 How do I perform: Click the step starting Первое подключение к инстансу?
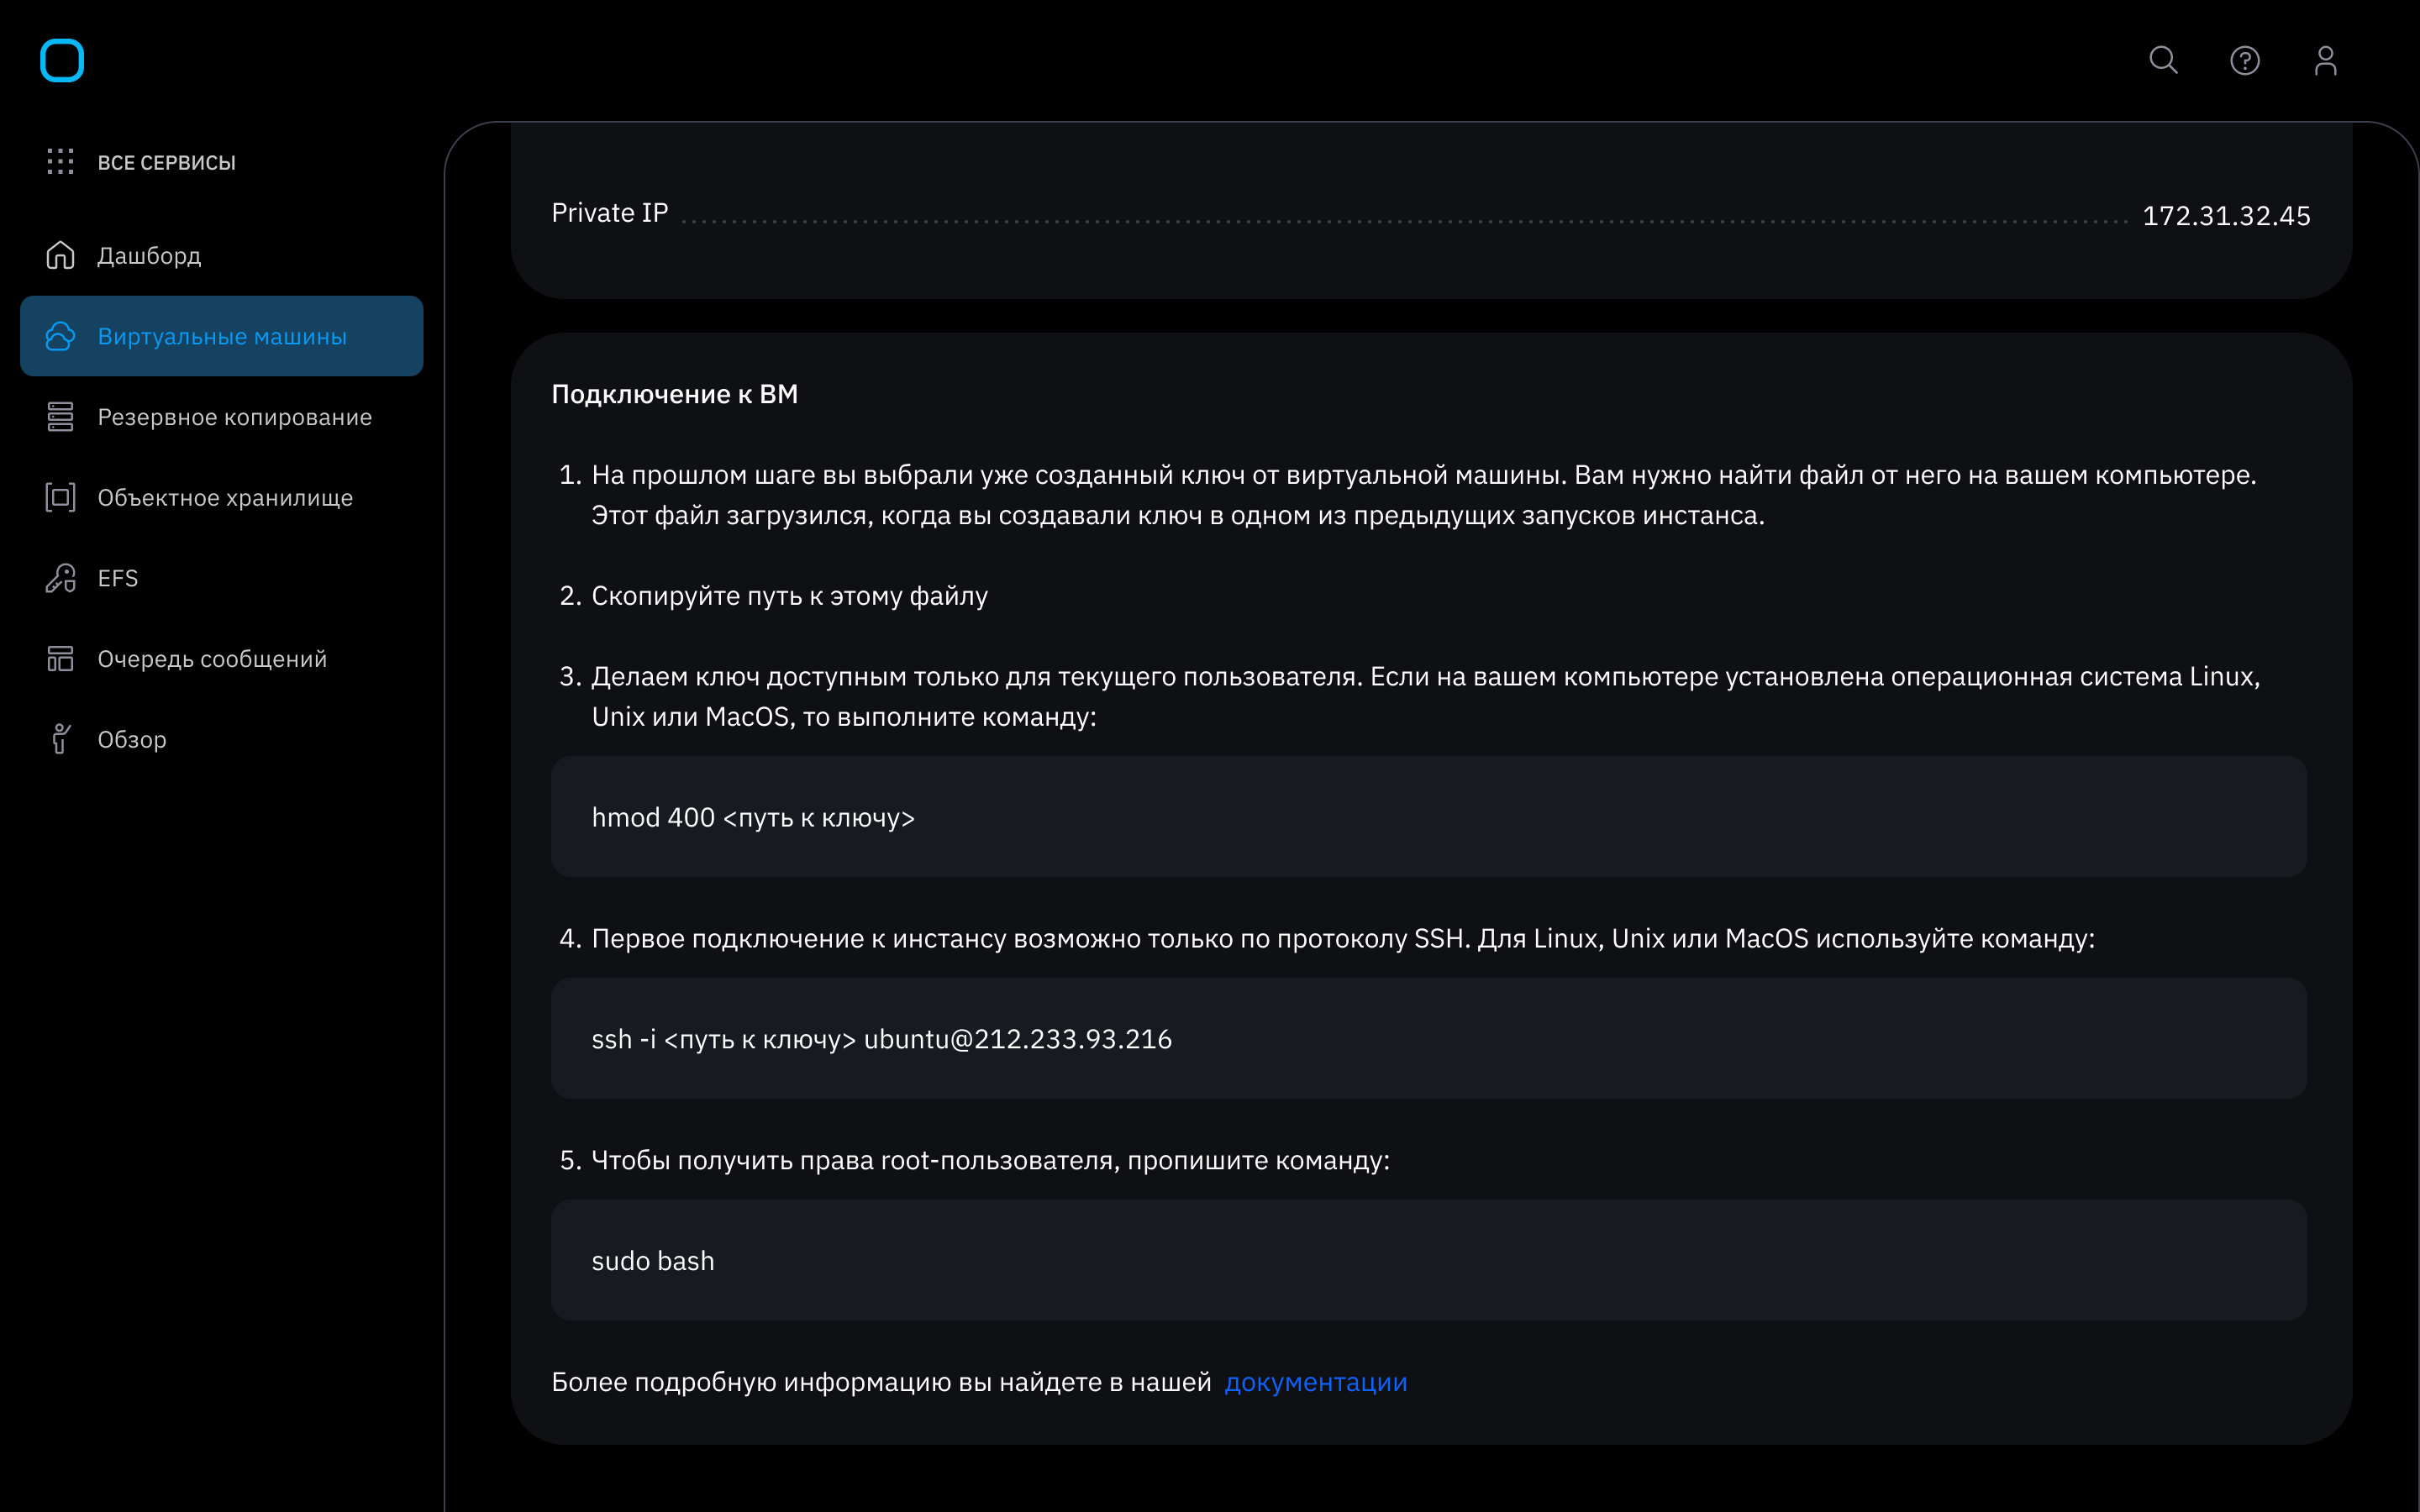pyautogui.click(x=1343, y=938)
